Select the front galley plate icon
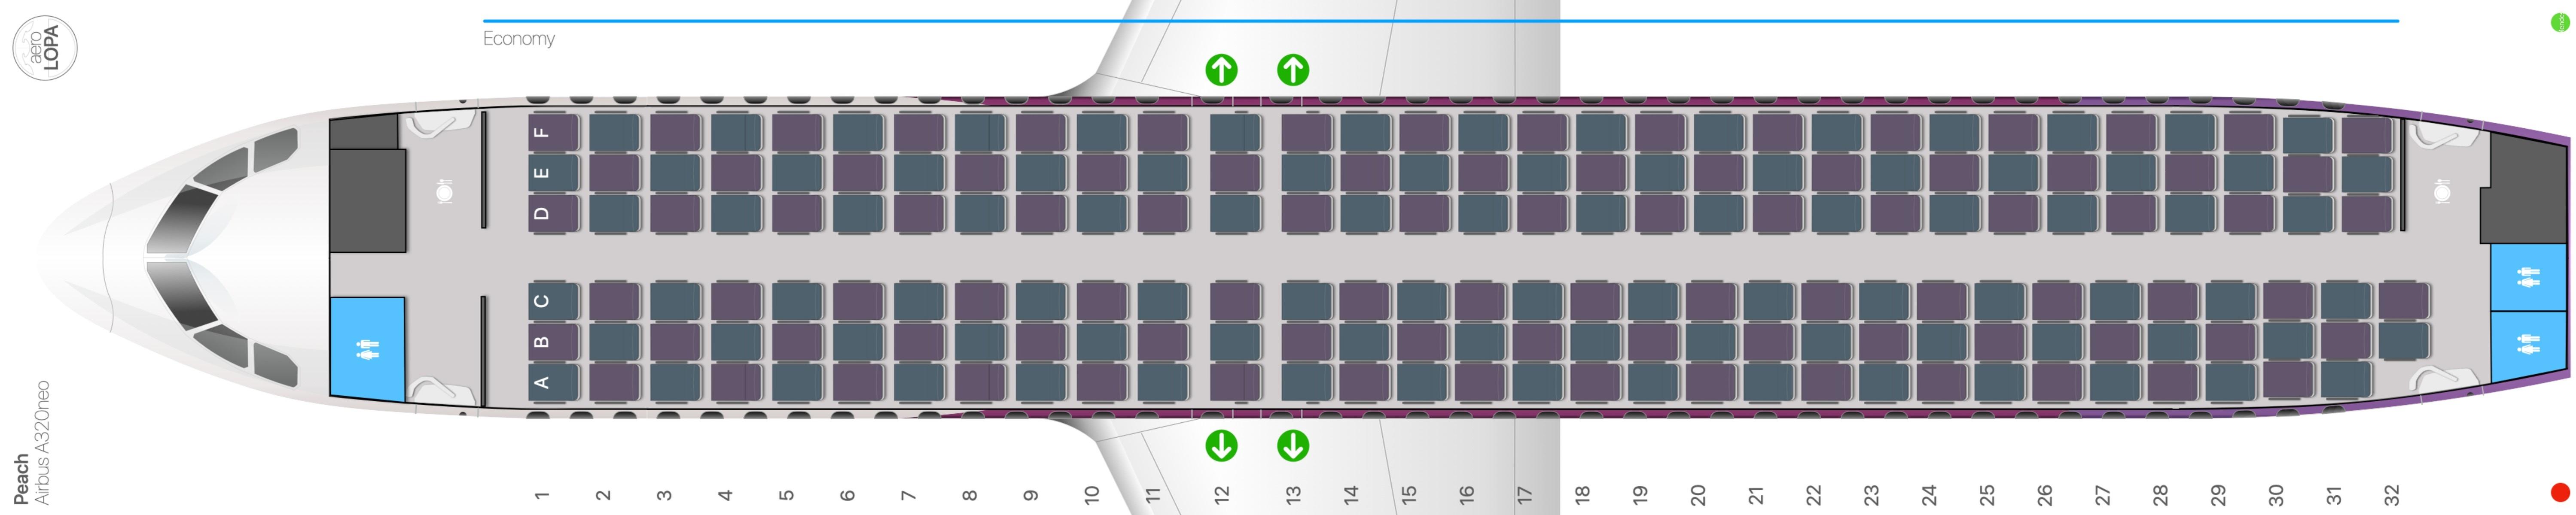 [x=445, y=190]
